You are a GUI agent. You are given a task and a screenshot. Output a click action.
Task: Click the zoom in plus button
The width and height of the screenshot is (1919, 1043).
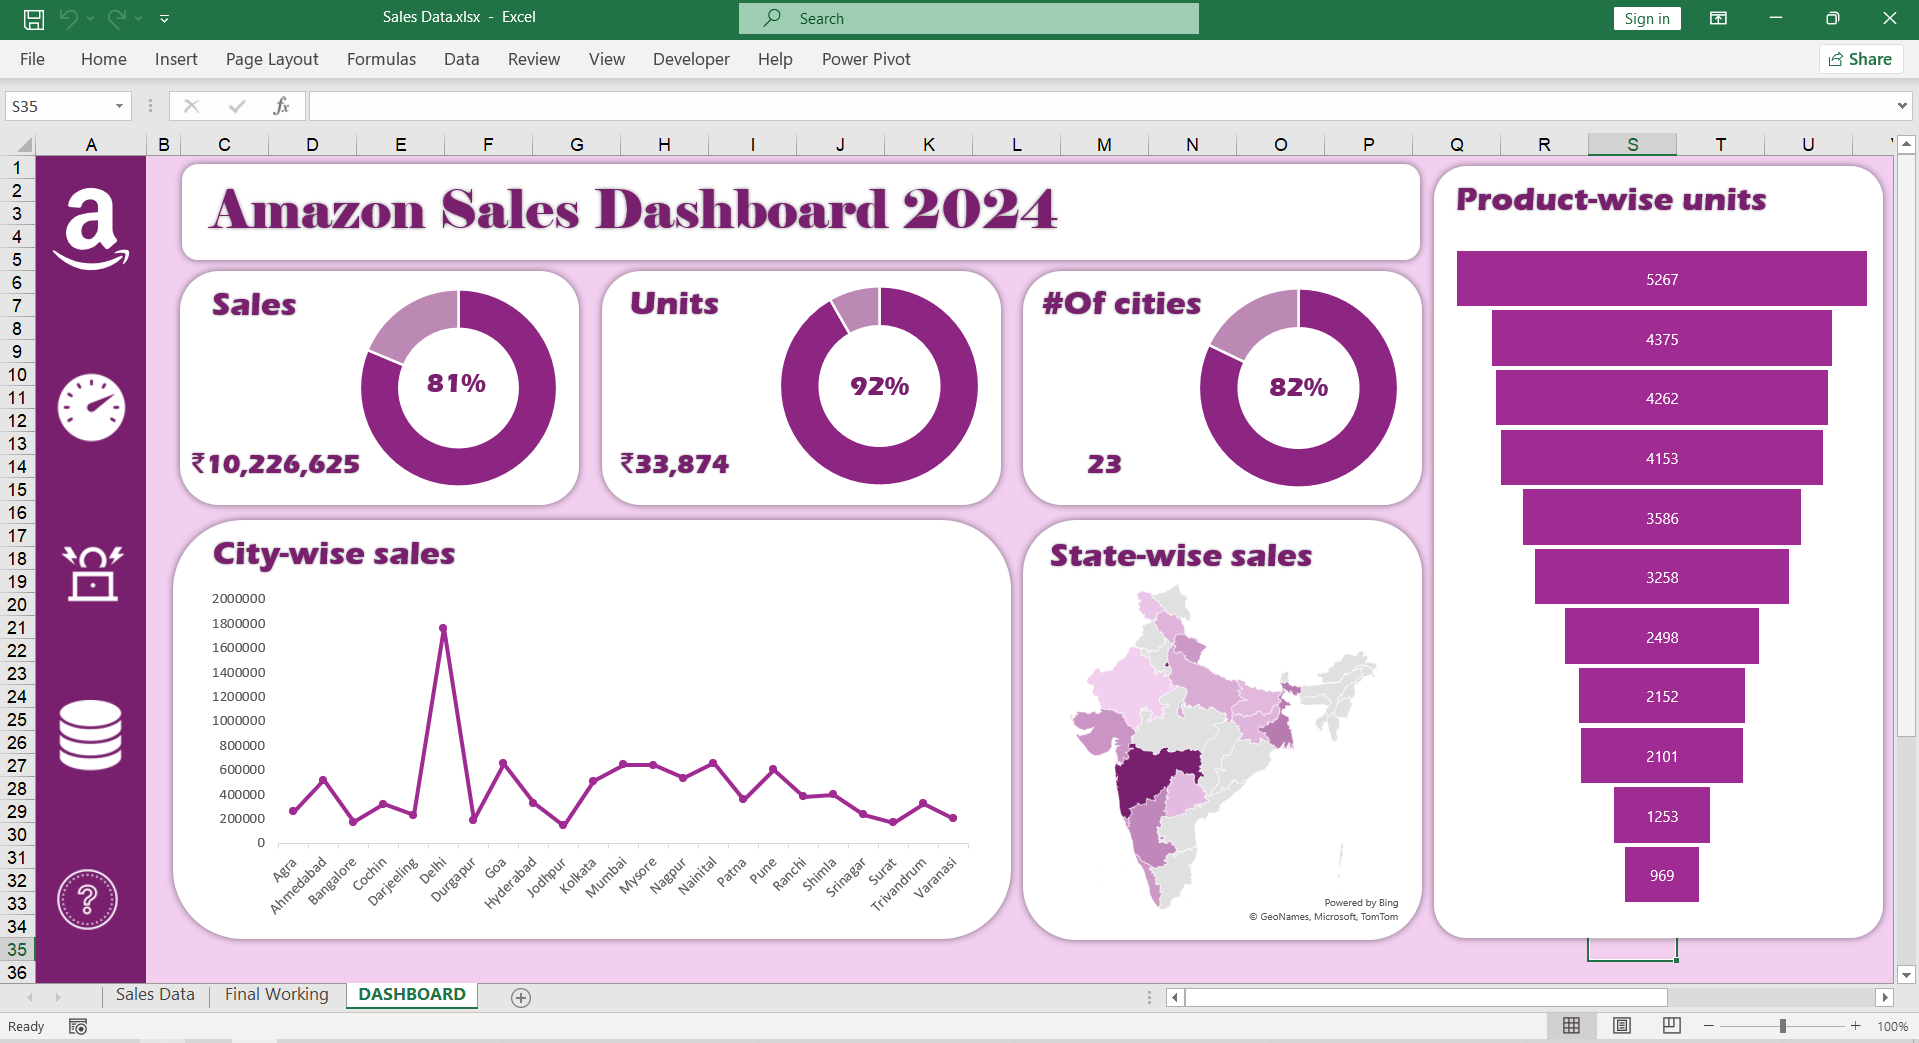(x=1856, y=1026)
